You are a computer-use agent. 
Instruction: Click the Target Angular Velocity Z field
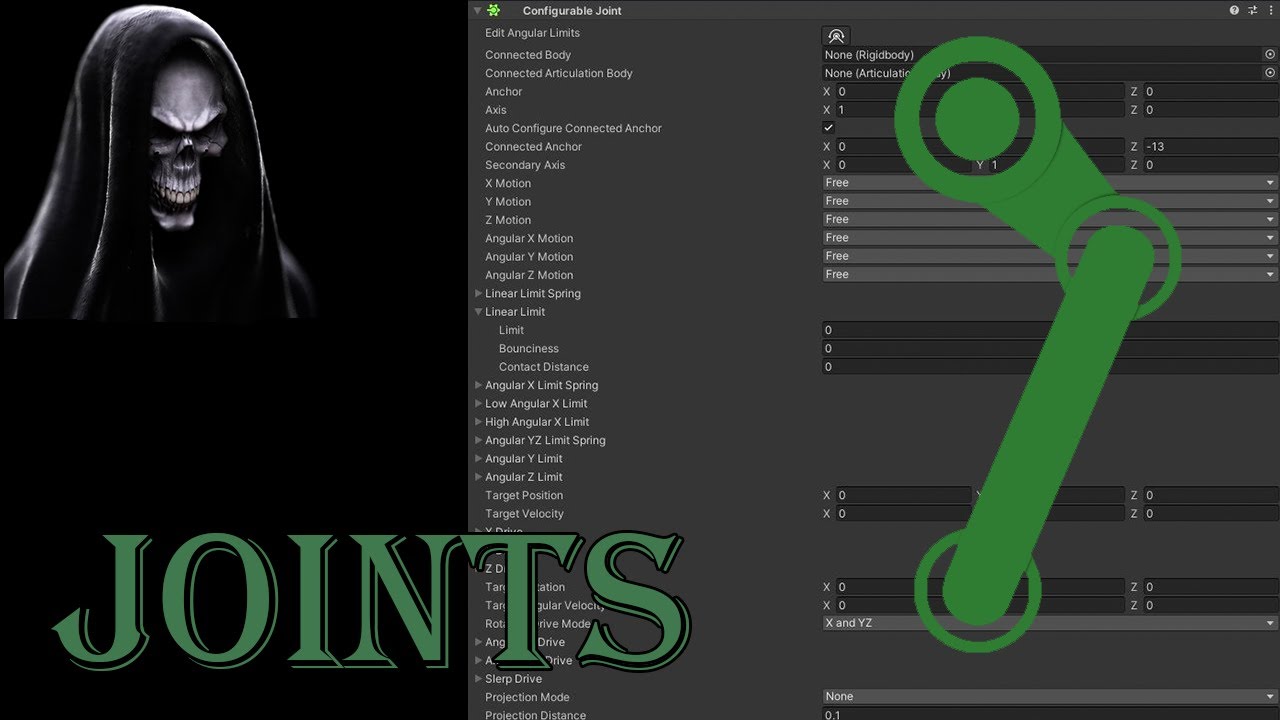tap(1210, 605)
